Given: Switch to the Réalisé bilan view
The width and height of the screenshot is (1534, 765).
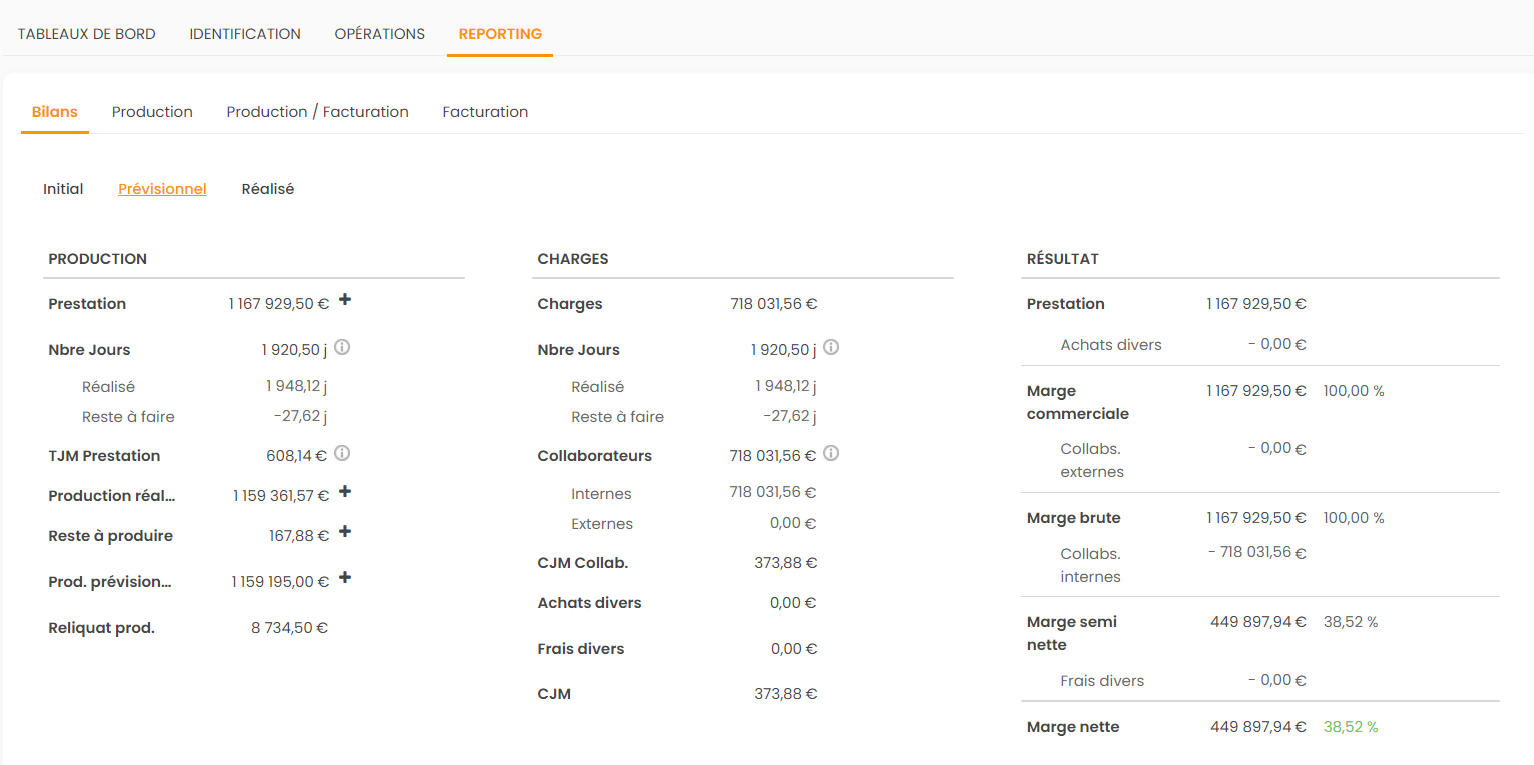Looking at the screenshot, I should (x=268, y=189).
